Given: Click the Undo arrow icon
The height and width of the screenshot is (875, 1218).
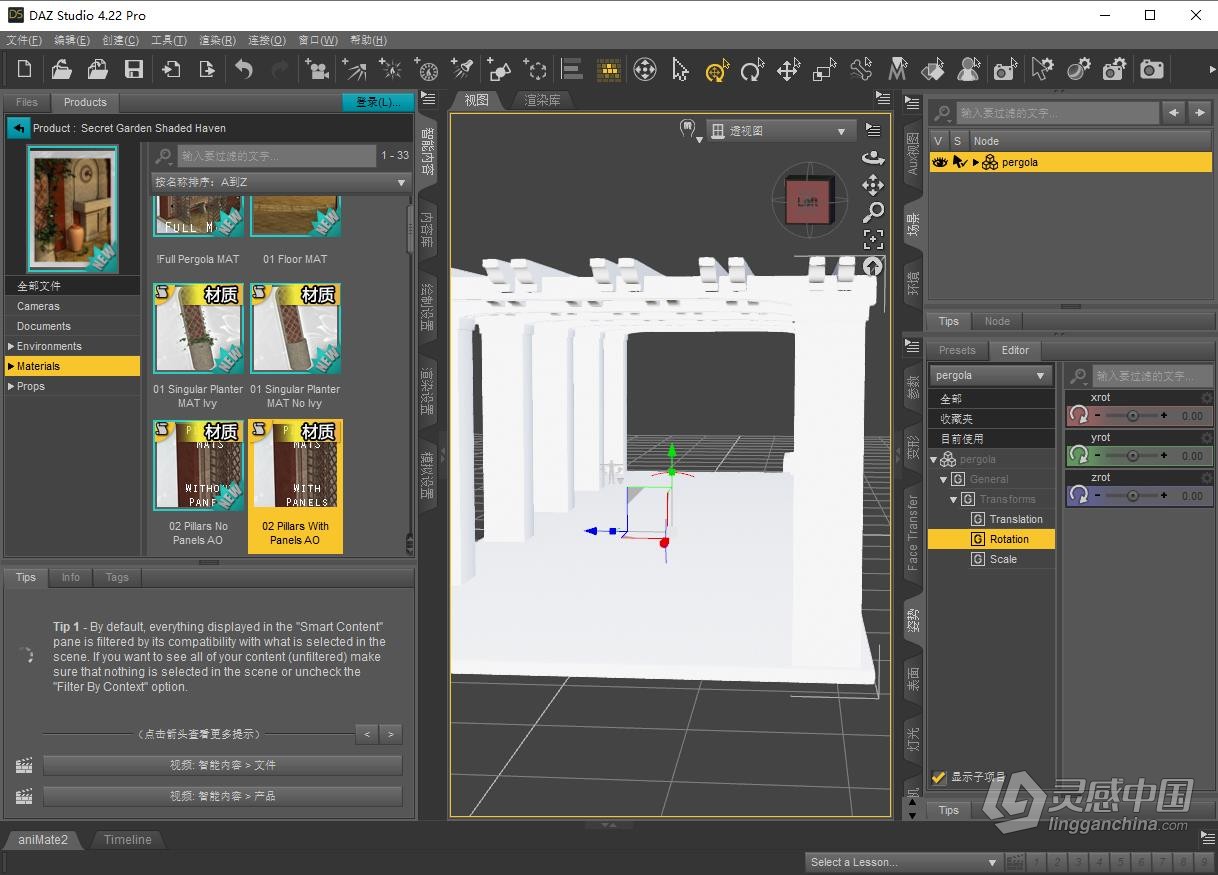Looking at the screenshot, I should tap(243, 70).
